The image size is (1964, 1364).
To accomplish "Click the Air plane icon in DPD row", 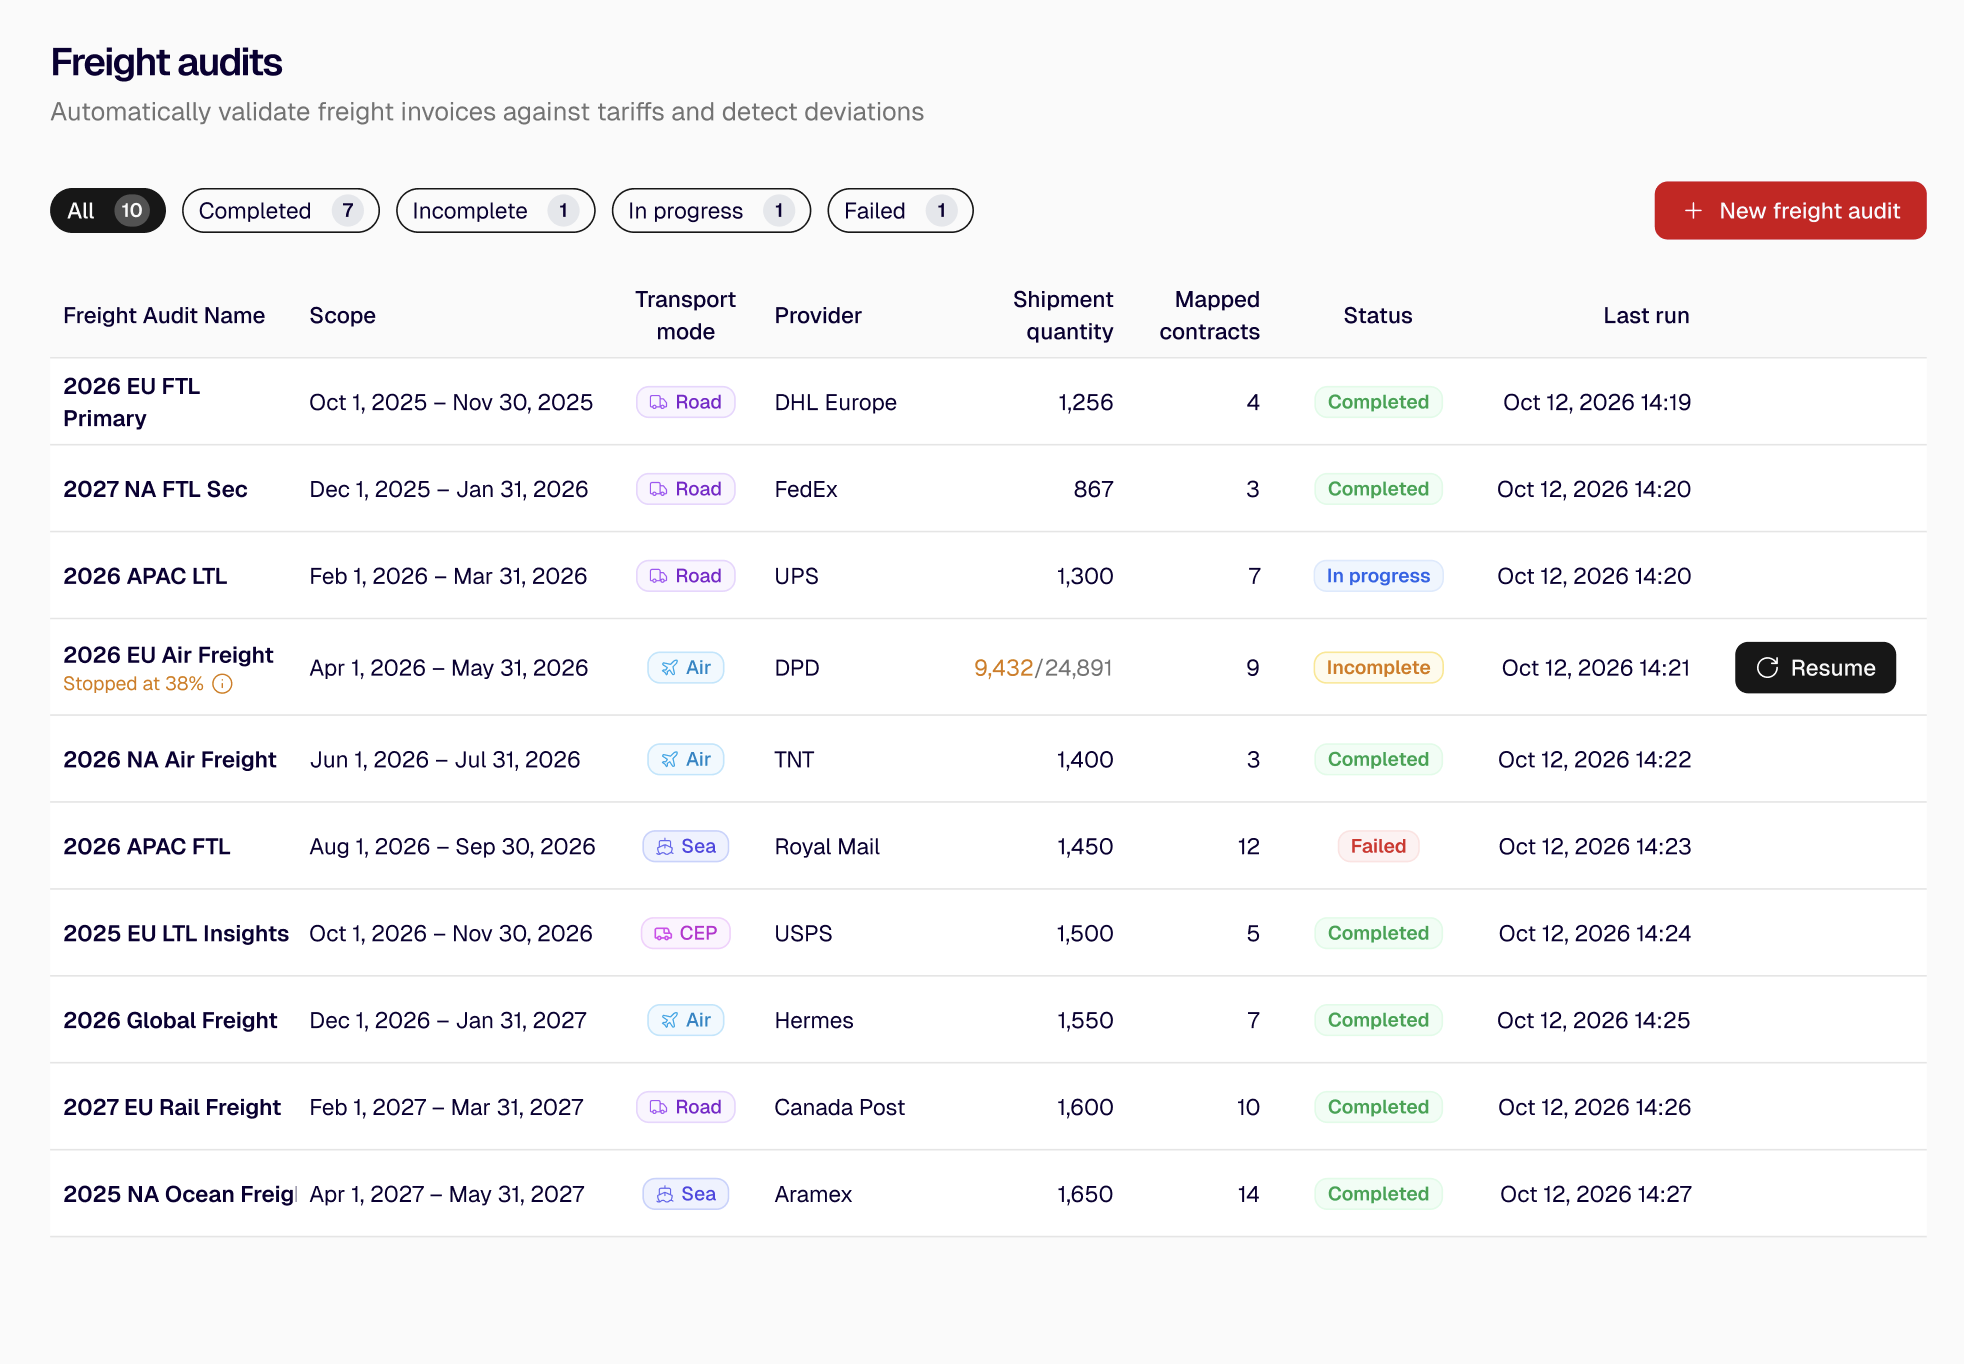I will (670, 668).
